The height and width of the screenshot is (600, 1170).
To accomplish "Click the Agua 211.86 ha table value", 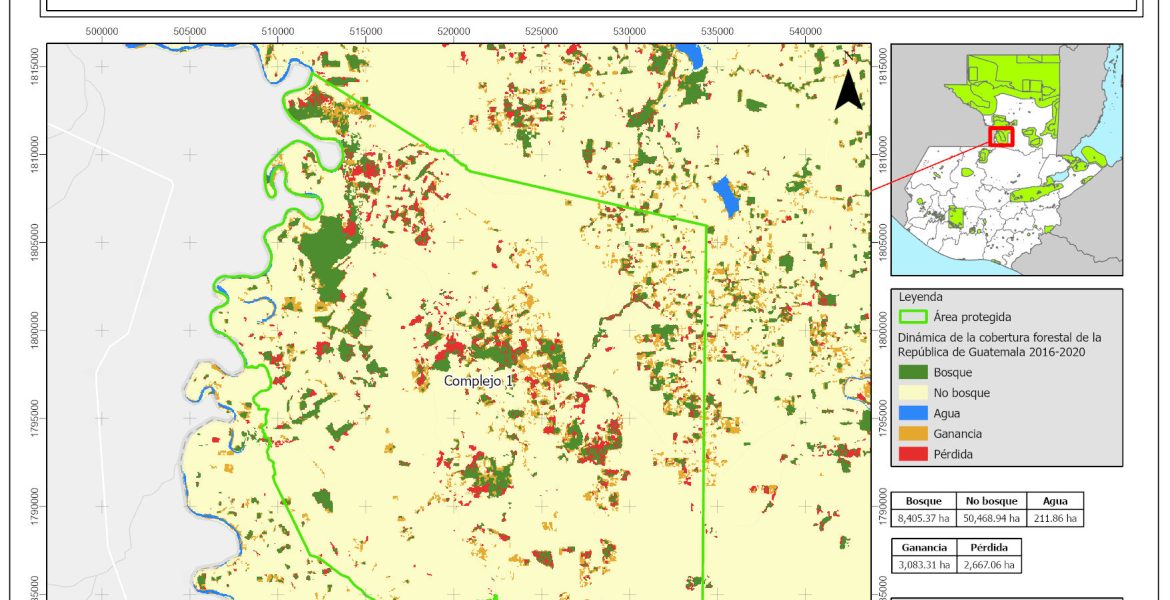I will pos(1055,518).
